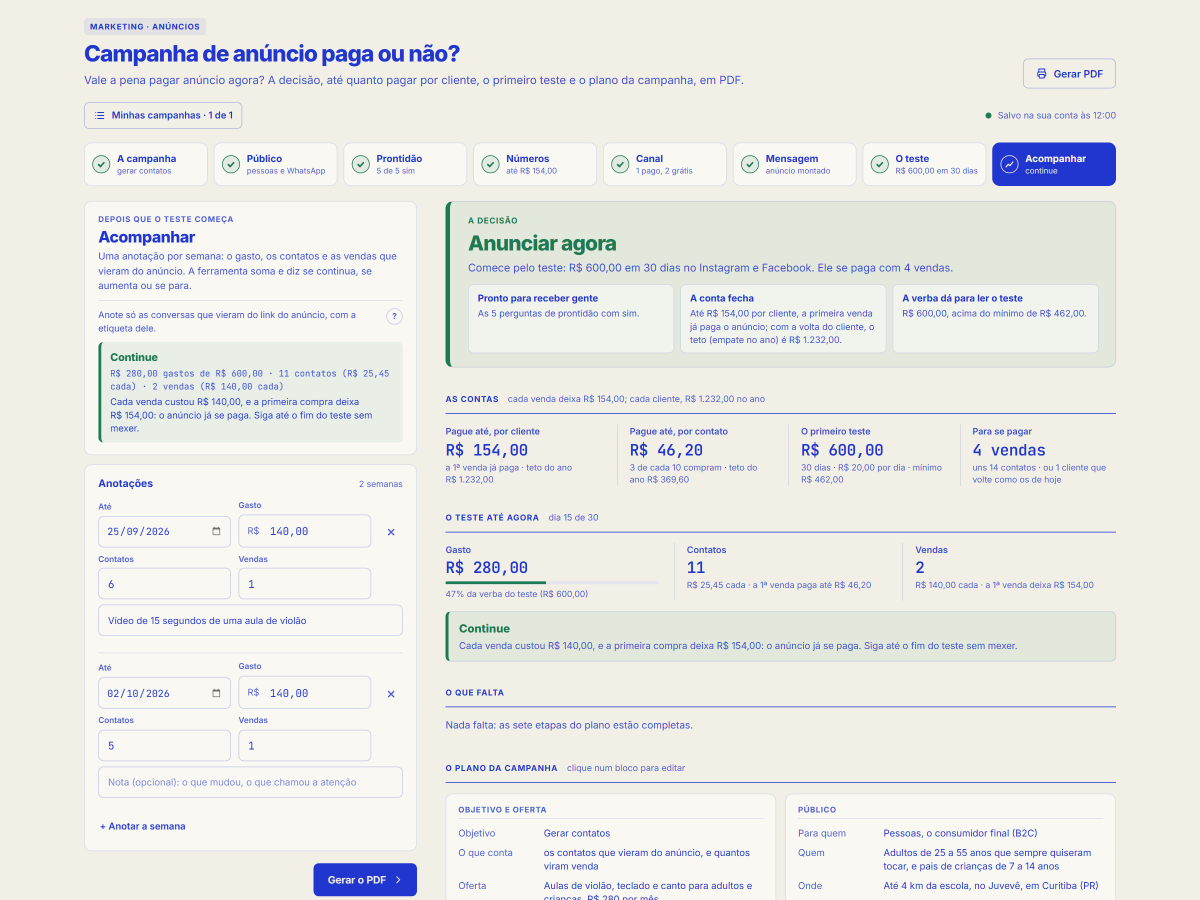
Task: Edit note about Vídeo de 15 segundos
Action: (250, 620)
